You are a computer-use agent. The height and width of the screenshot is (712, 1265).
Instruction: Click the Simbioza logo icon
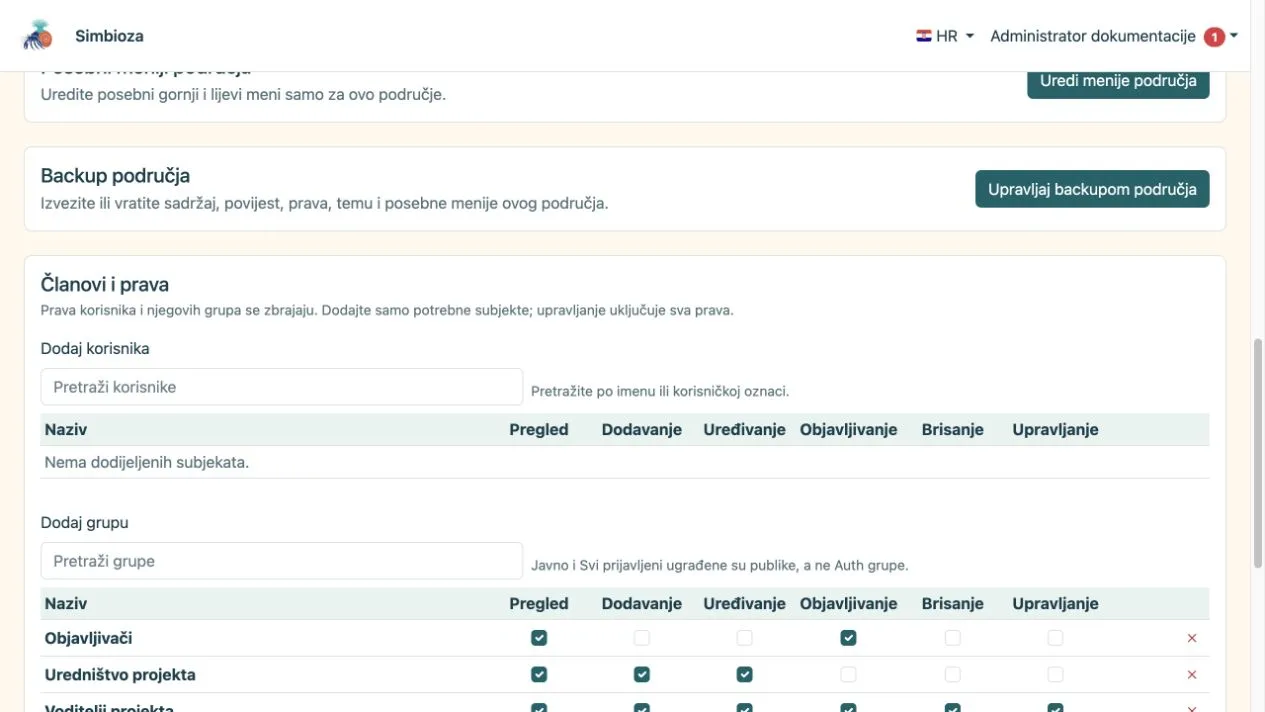[x=38, y=35]
